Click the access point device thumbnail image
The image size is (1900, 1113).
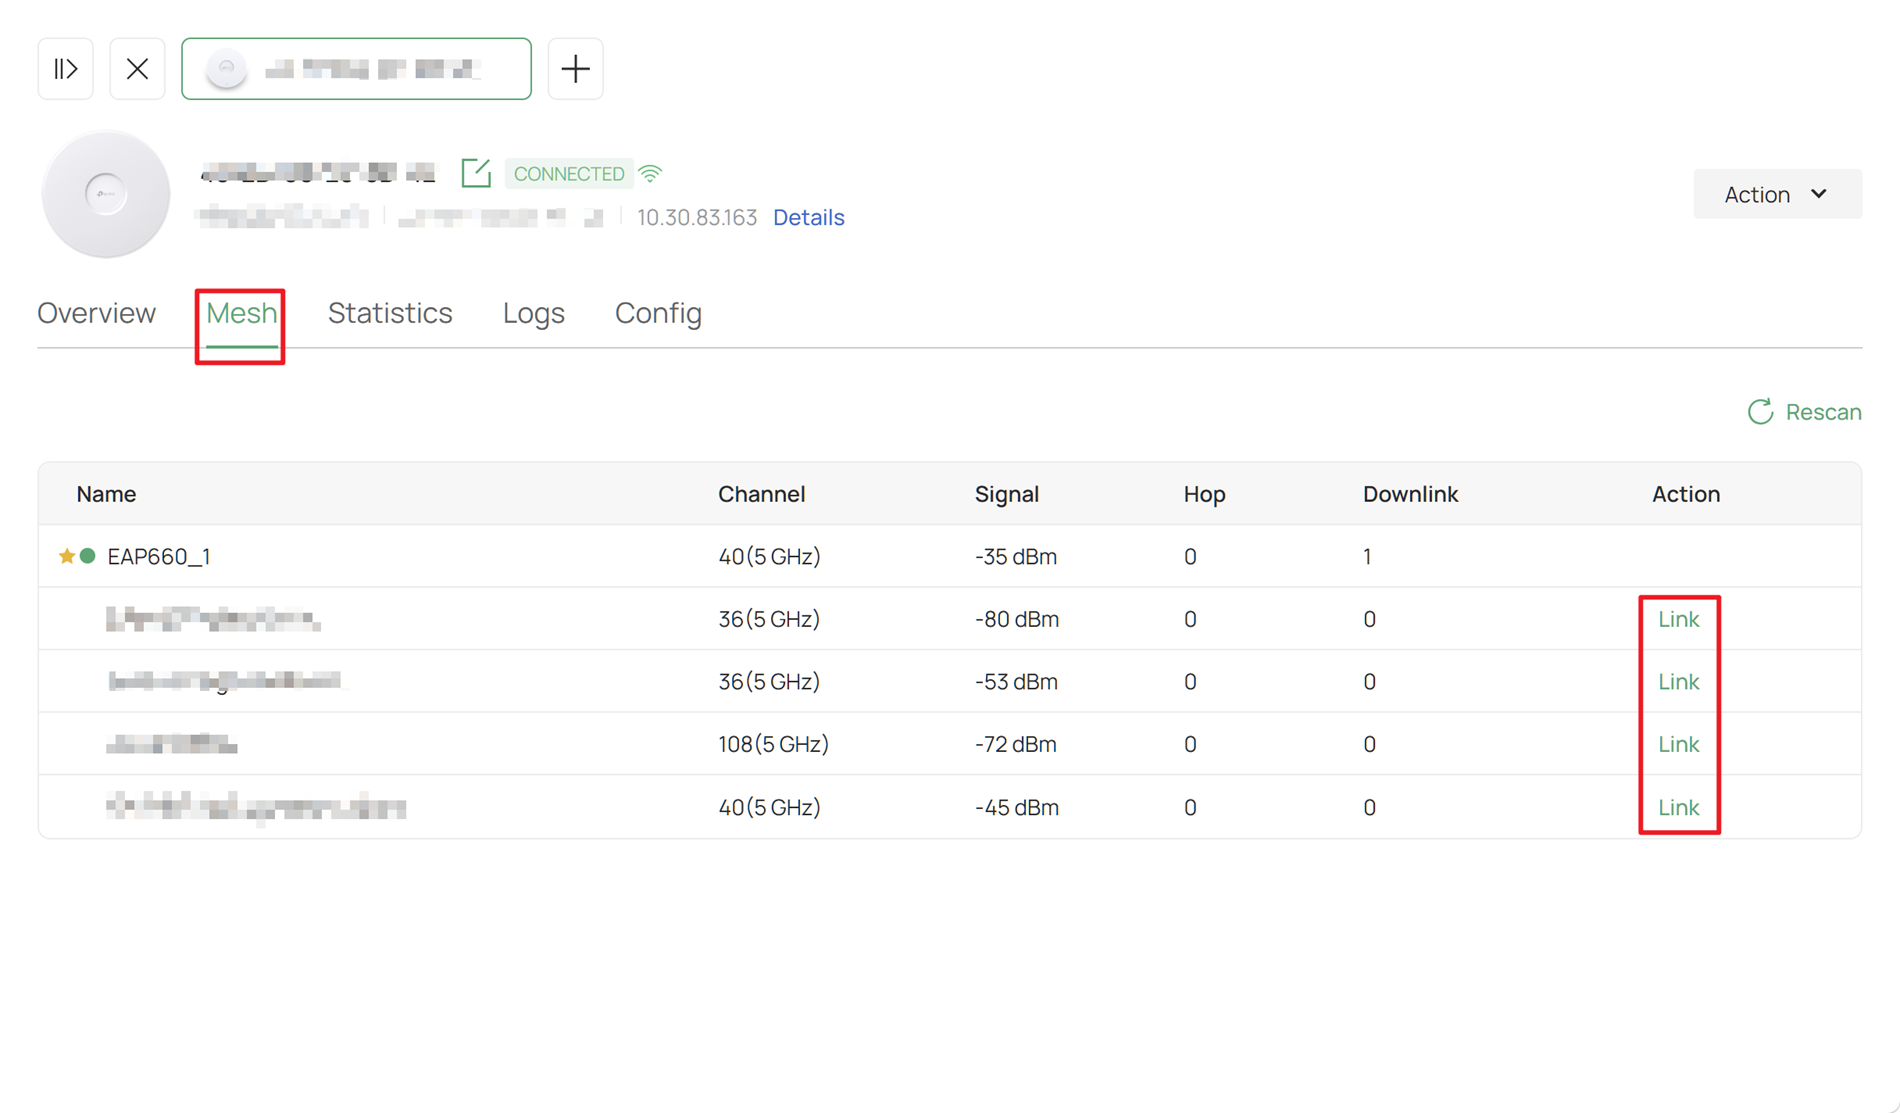coord(106,194)
